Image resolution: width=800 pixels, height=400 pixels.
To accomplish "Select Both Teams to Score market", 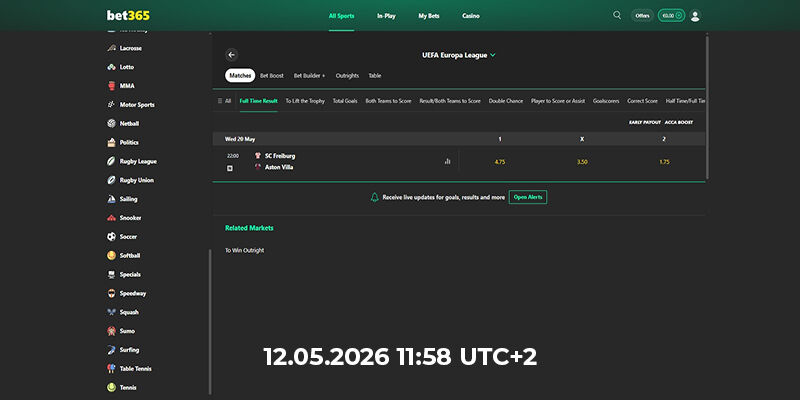I will [x=388, y=101].
